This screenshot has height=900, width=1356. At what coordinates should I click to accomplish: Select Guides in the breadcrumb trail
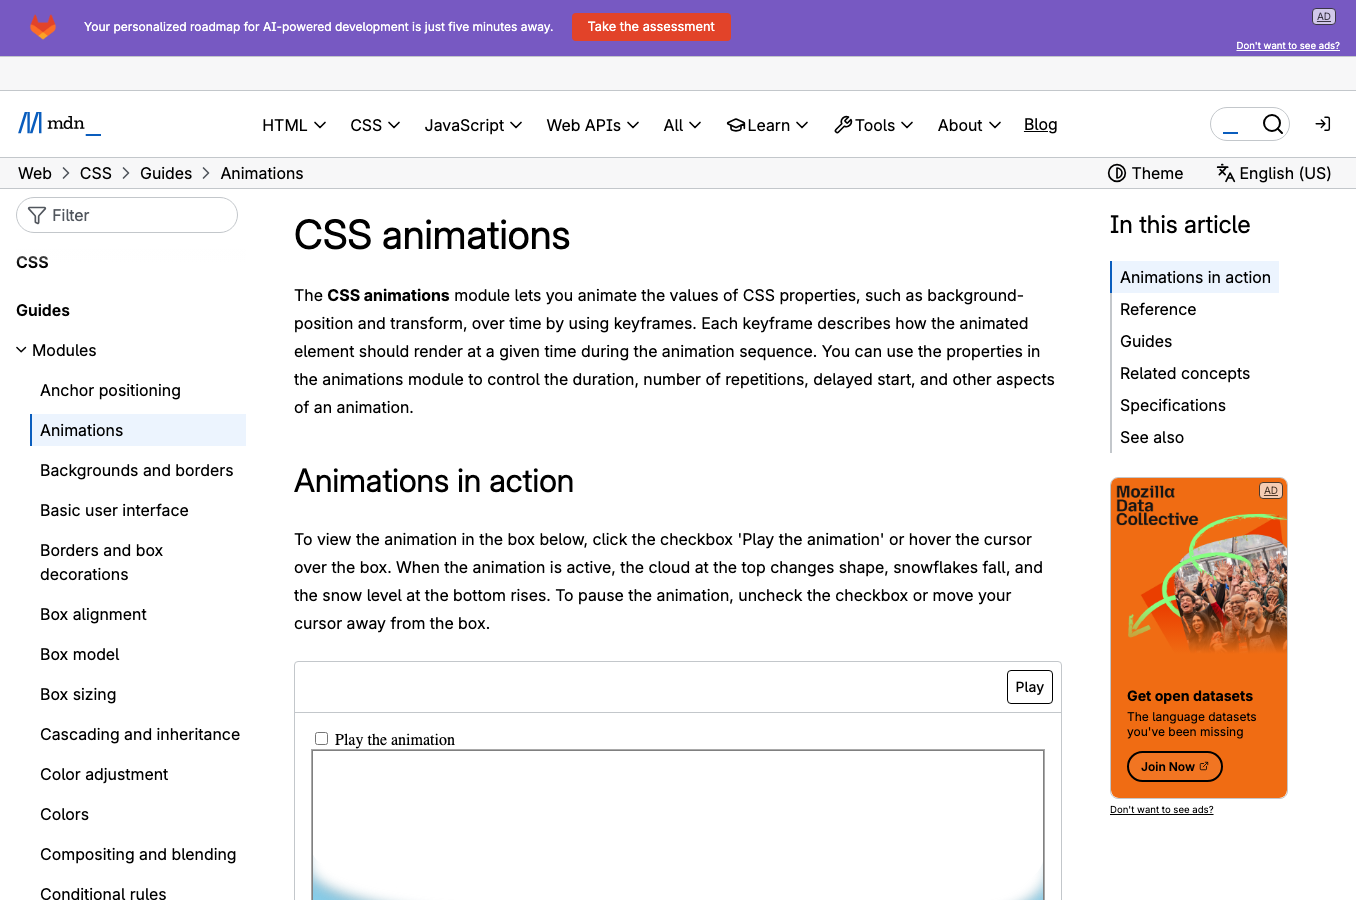click(166, 173)
